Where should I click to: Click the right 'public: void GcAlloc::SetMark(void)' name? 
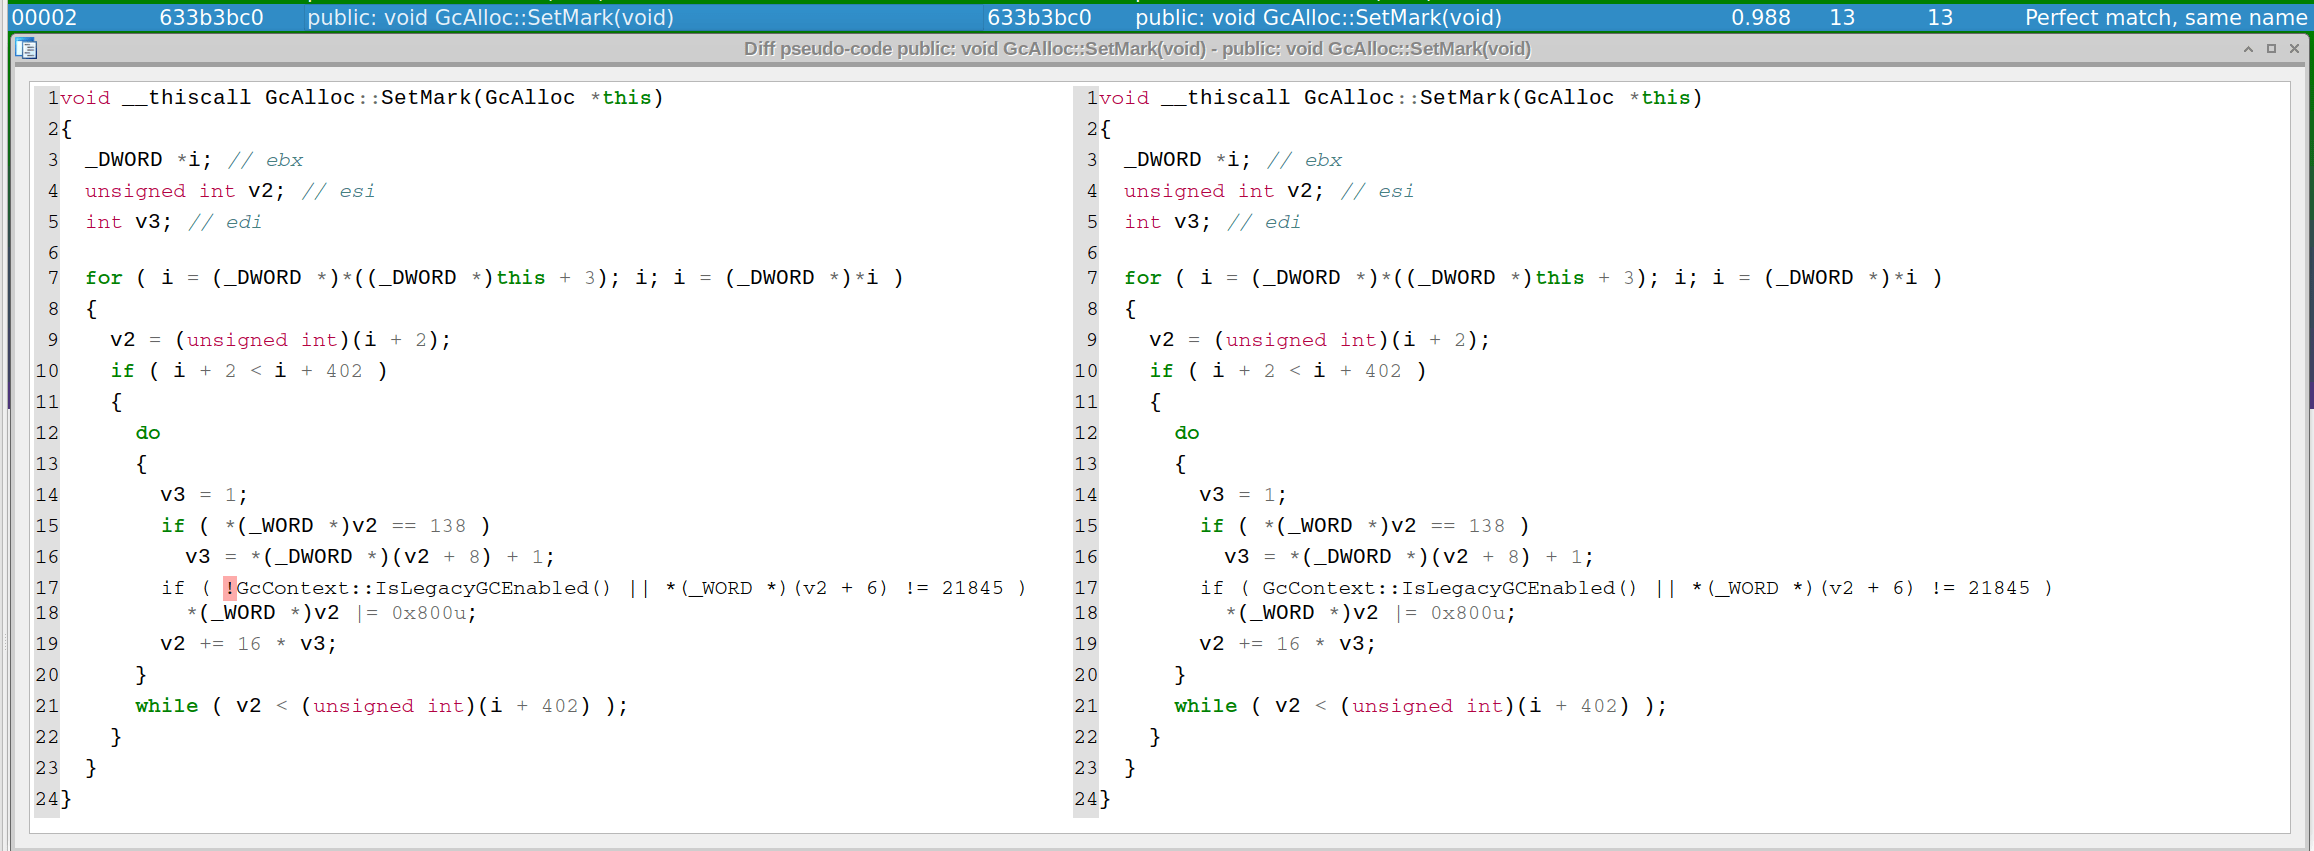pos(1318,17)
